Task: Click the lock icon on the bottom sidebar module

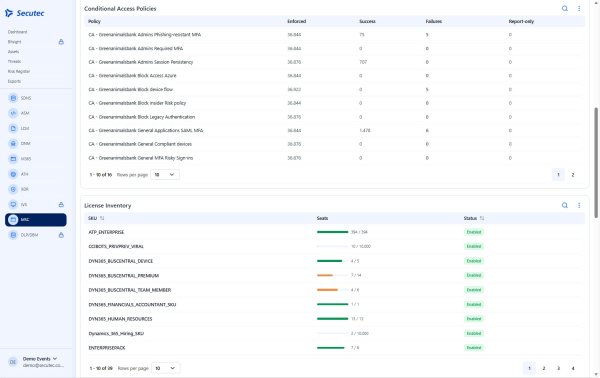Action: pos(61,235)
